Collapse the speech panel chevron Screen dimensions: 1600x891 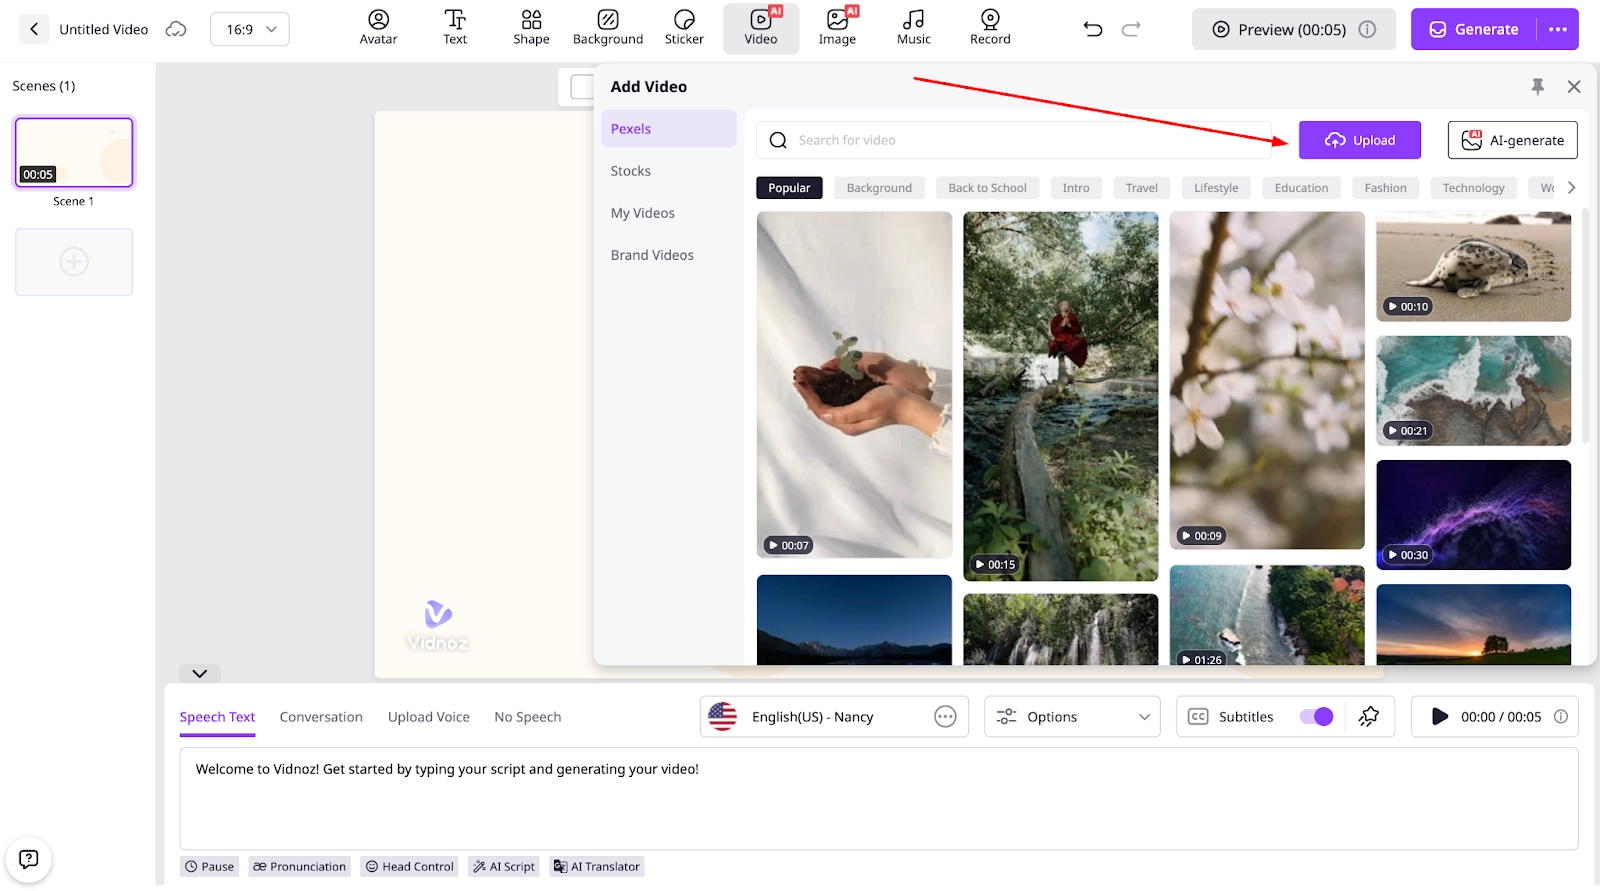pos(200,673)
